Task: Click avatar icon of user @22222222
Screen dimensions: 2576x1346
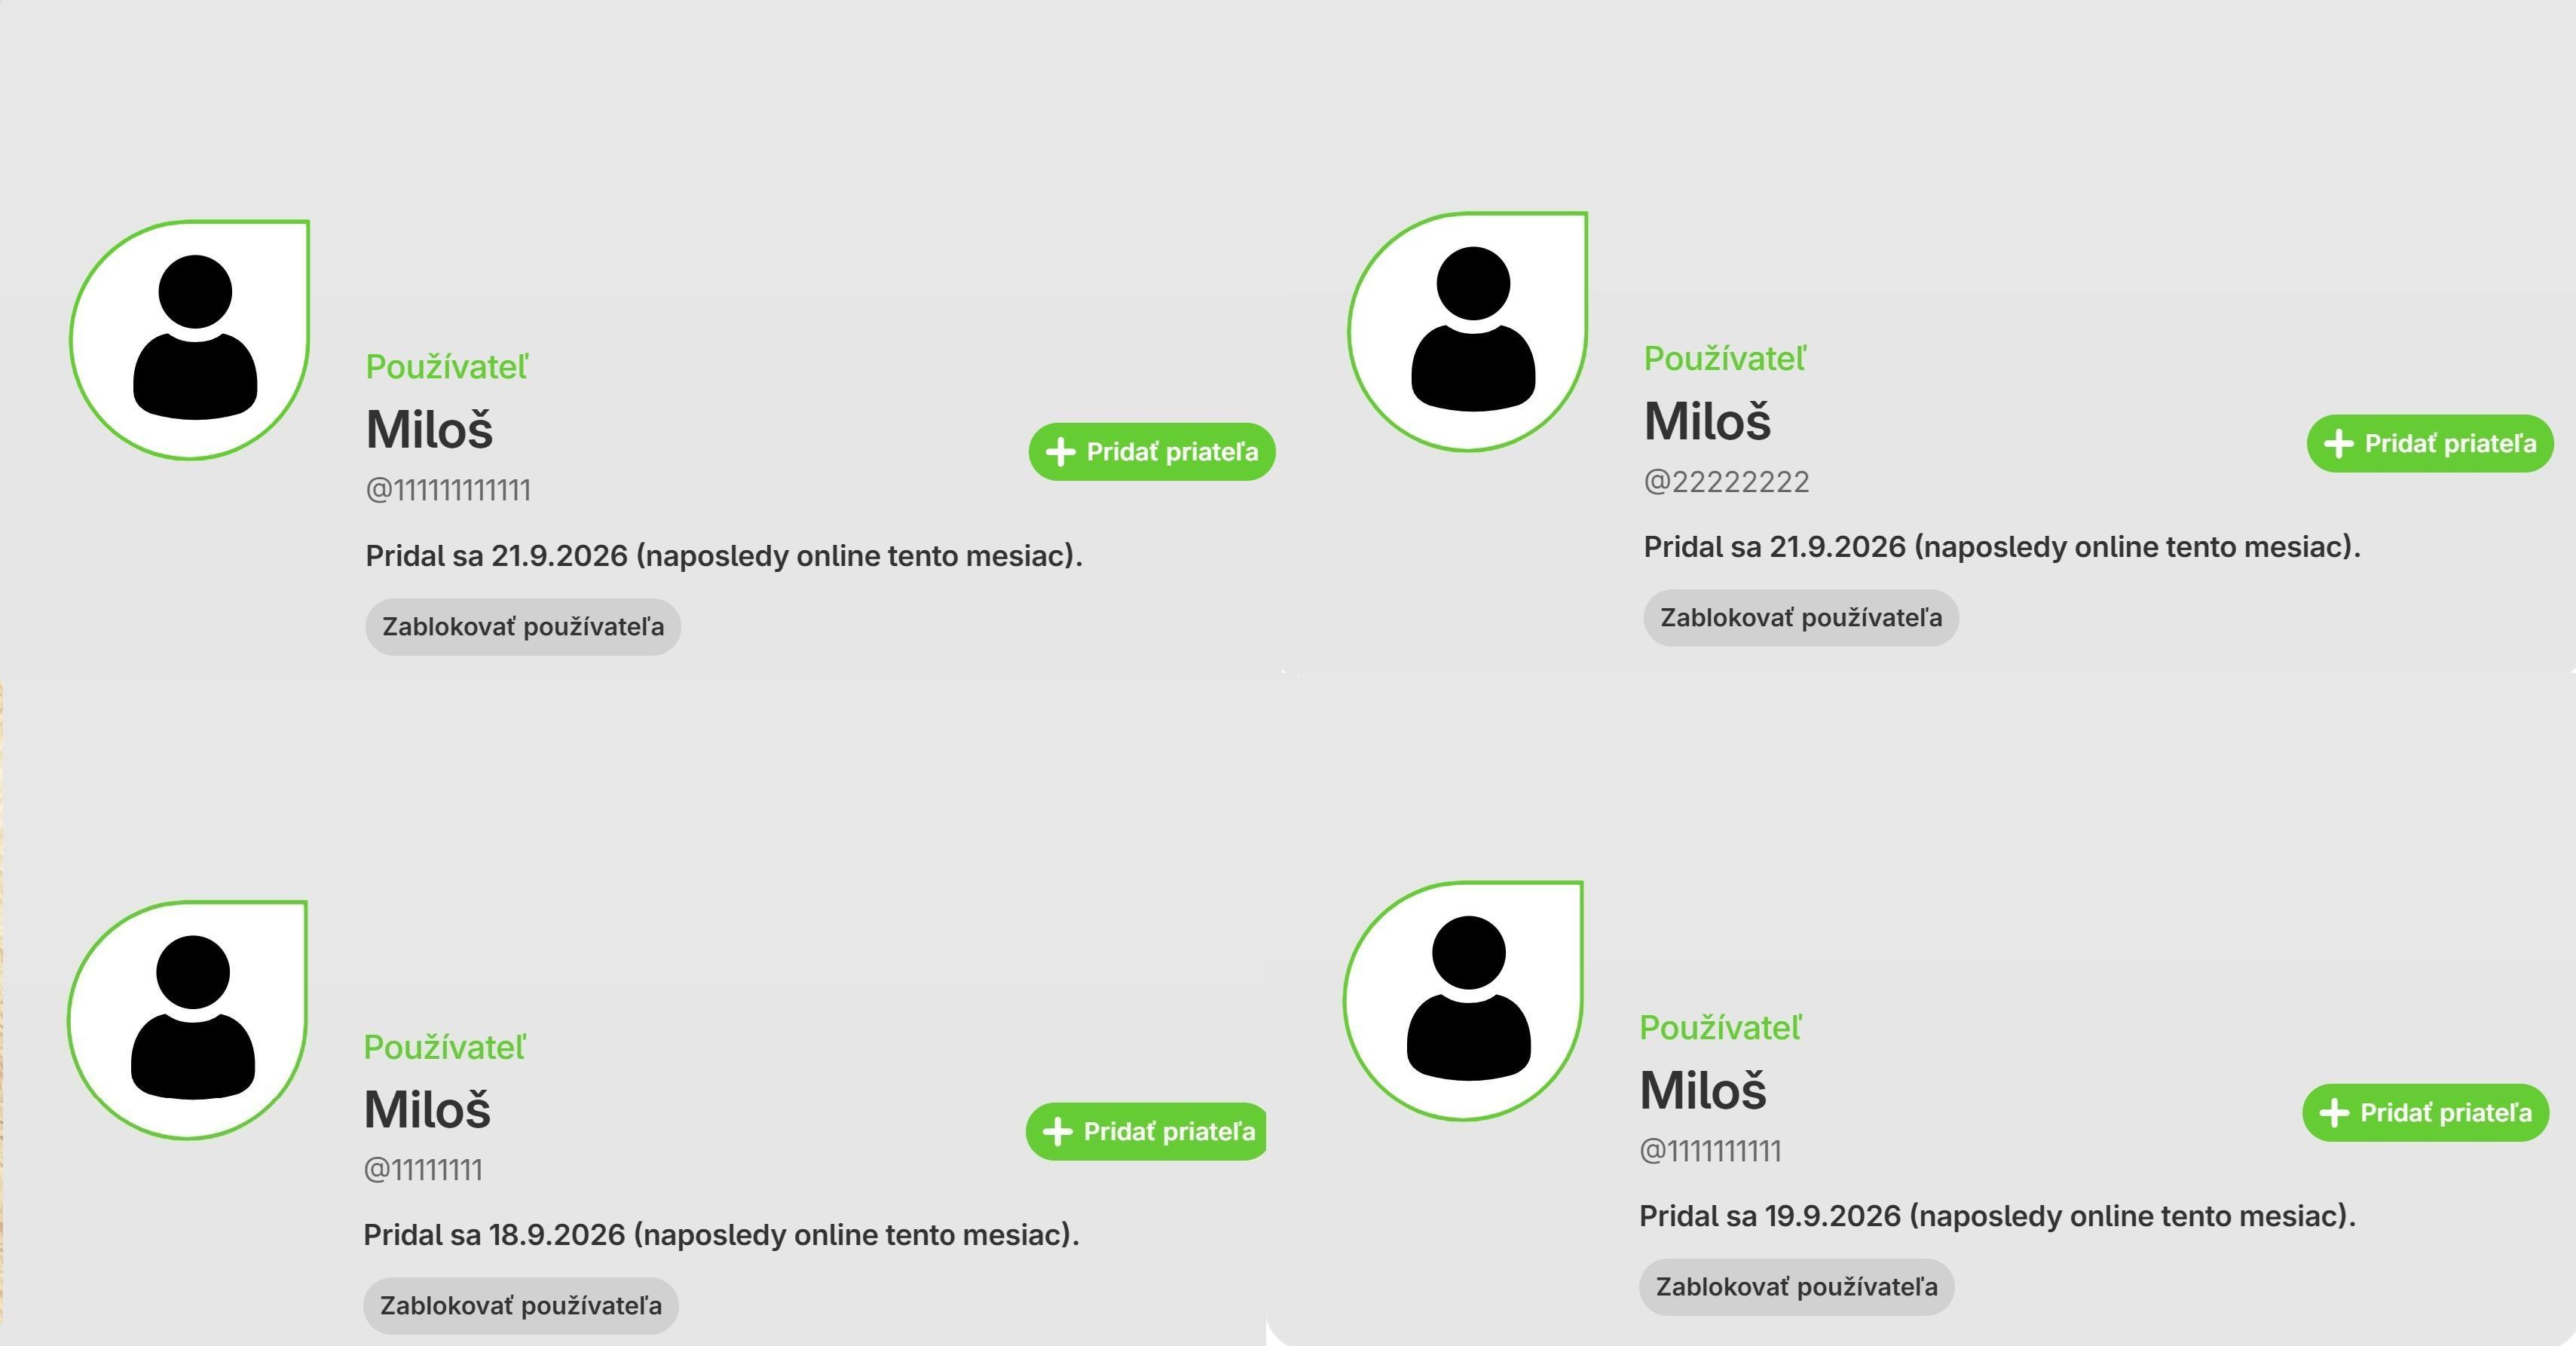Action: 1468,331
